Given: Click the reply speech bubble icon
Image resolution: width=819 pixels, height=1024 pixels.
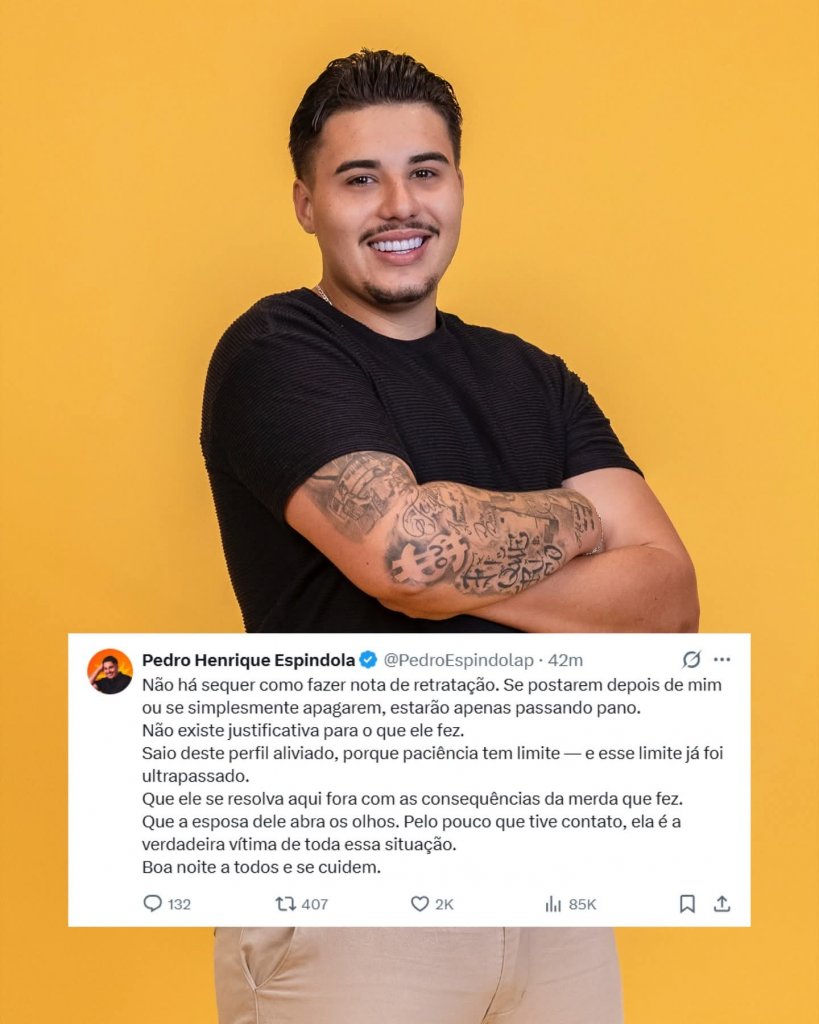Looking at the screenshot, I should pyautogui.click(x=152, y=903).
